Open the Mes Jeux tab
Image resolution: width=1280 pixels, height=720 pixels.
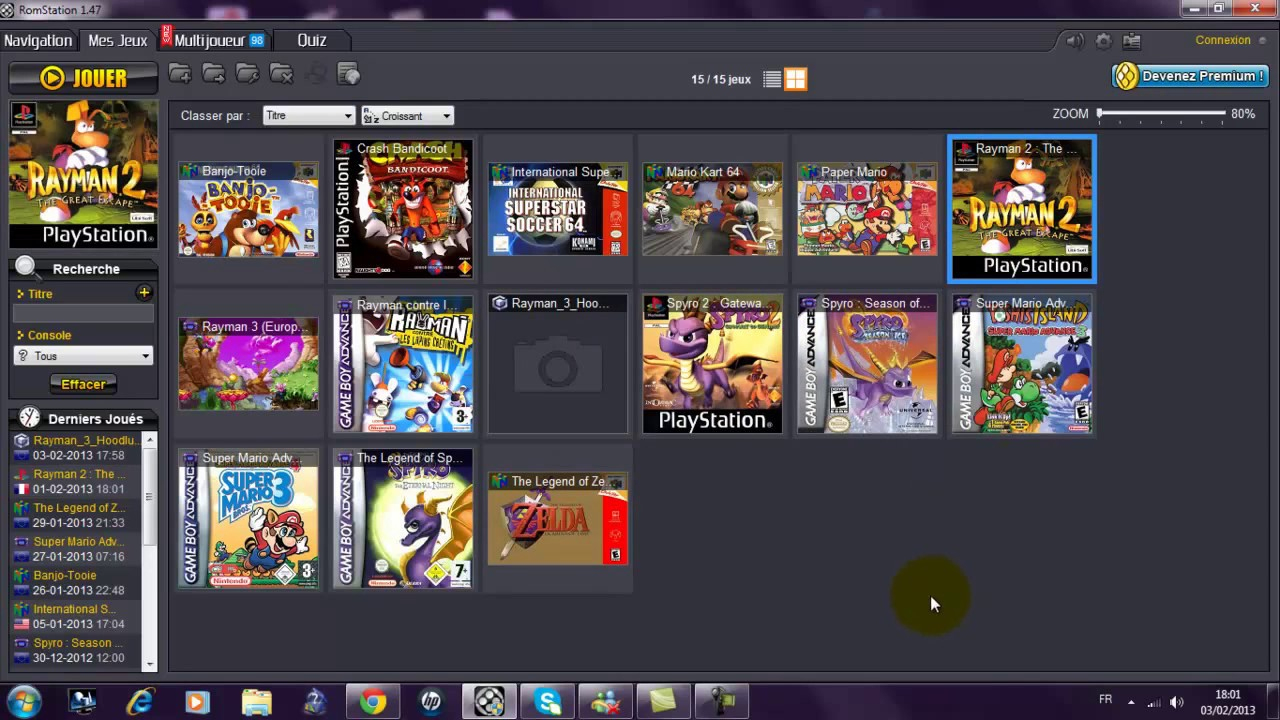[117, 40]
